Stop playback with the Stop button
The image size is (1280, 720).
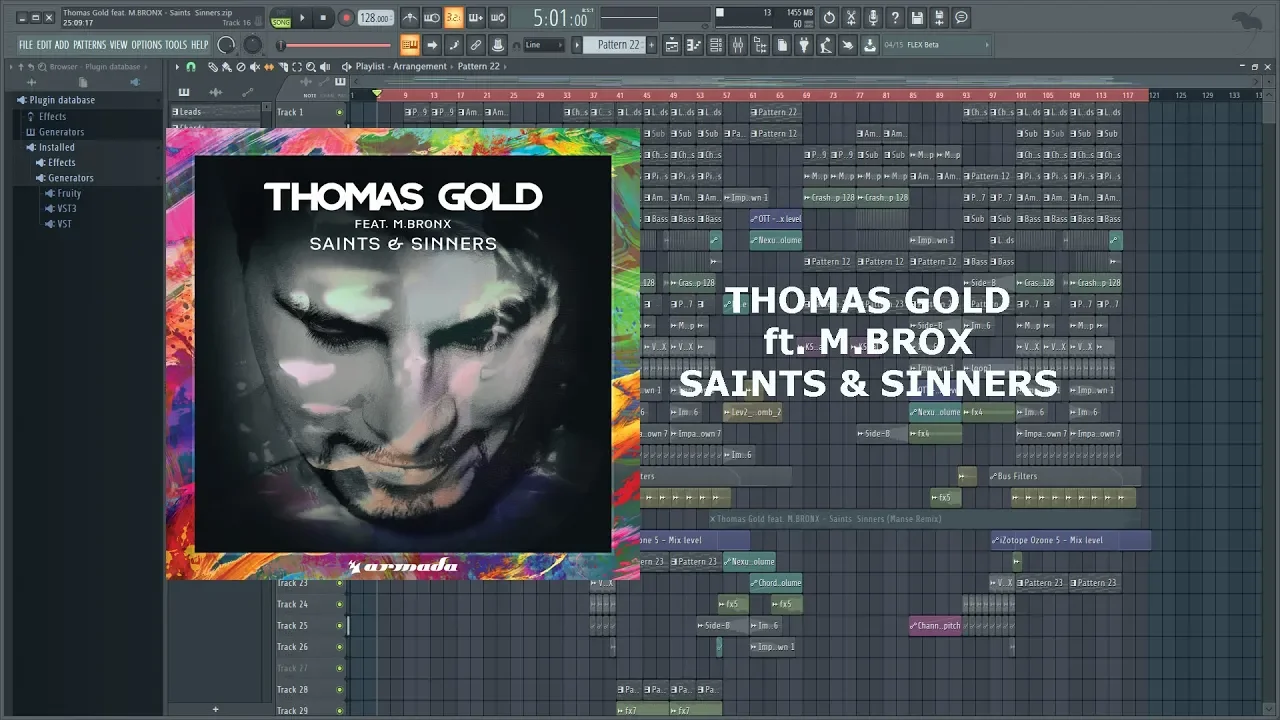pyautogui.click(x=323, y=18)
